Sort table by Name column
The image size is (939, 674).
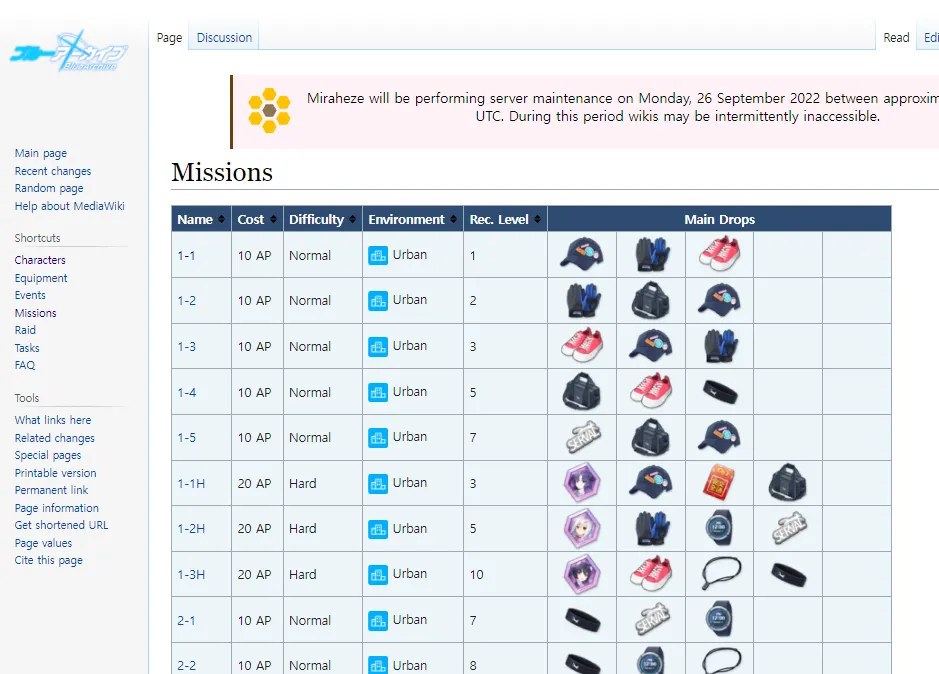tap(200, 219)
